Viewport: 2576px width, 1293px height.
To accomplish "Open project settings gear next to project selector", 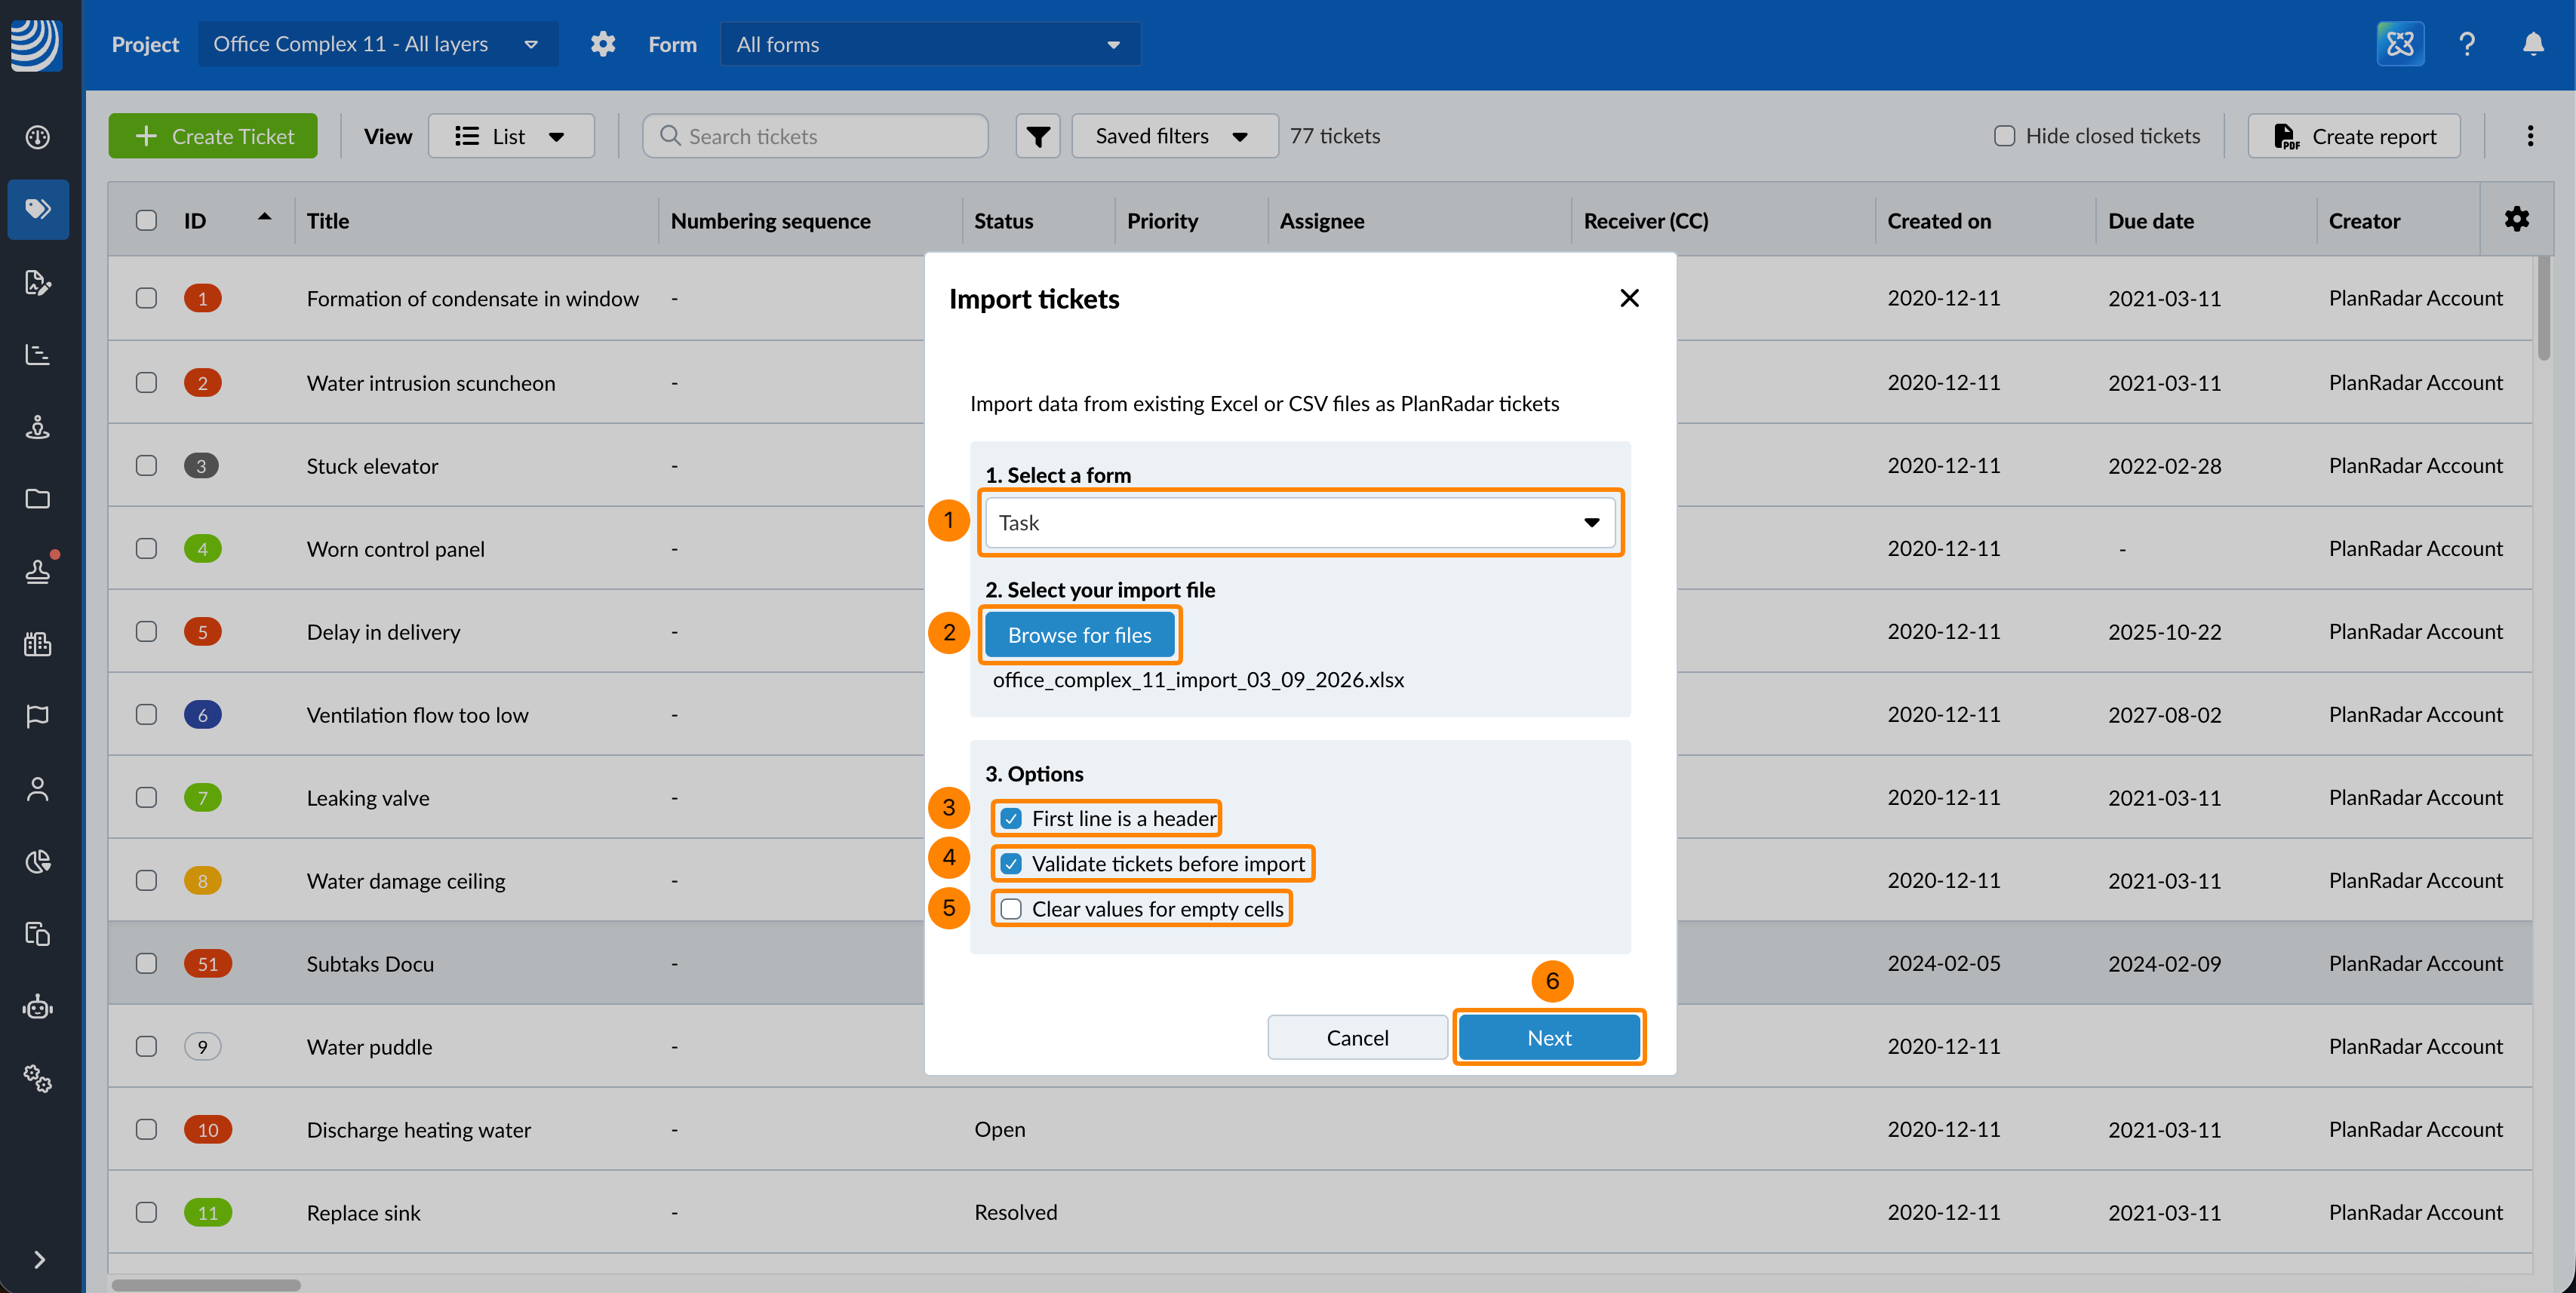I will [x=602, y=44].
